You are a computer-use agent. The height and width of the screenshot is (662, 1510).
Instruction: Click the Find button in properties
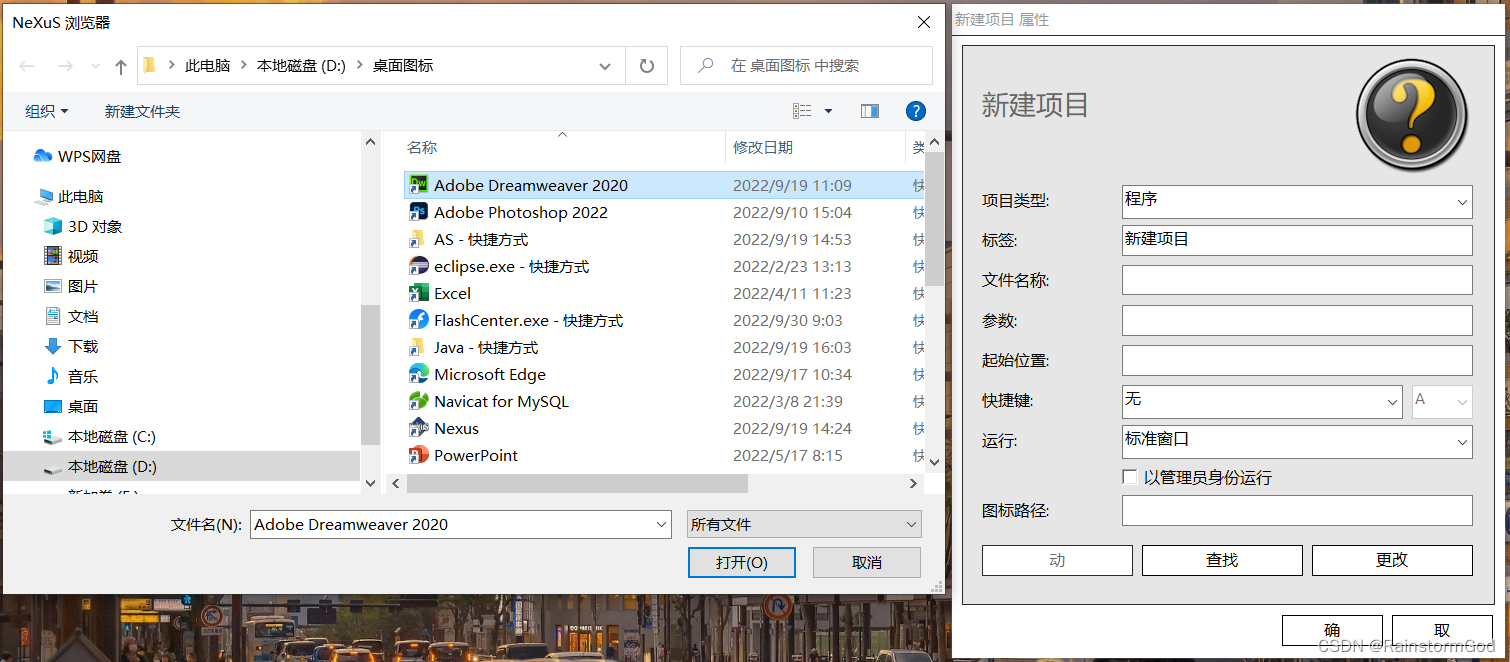tap(1222, 560)
